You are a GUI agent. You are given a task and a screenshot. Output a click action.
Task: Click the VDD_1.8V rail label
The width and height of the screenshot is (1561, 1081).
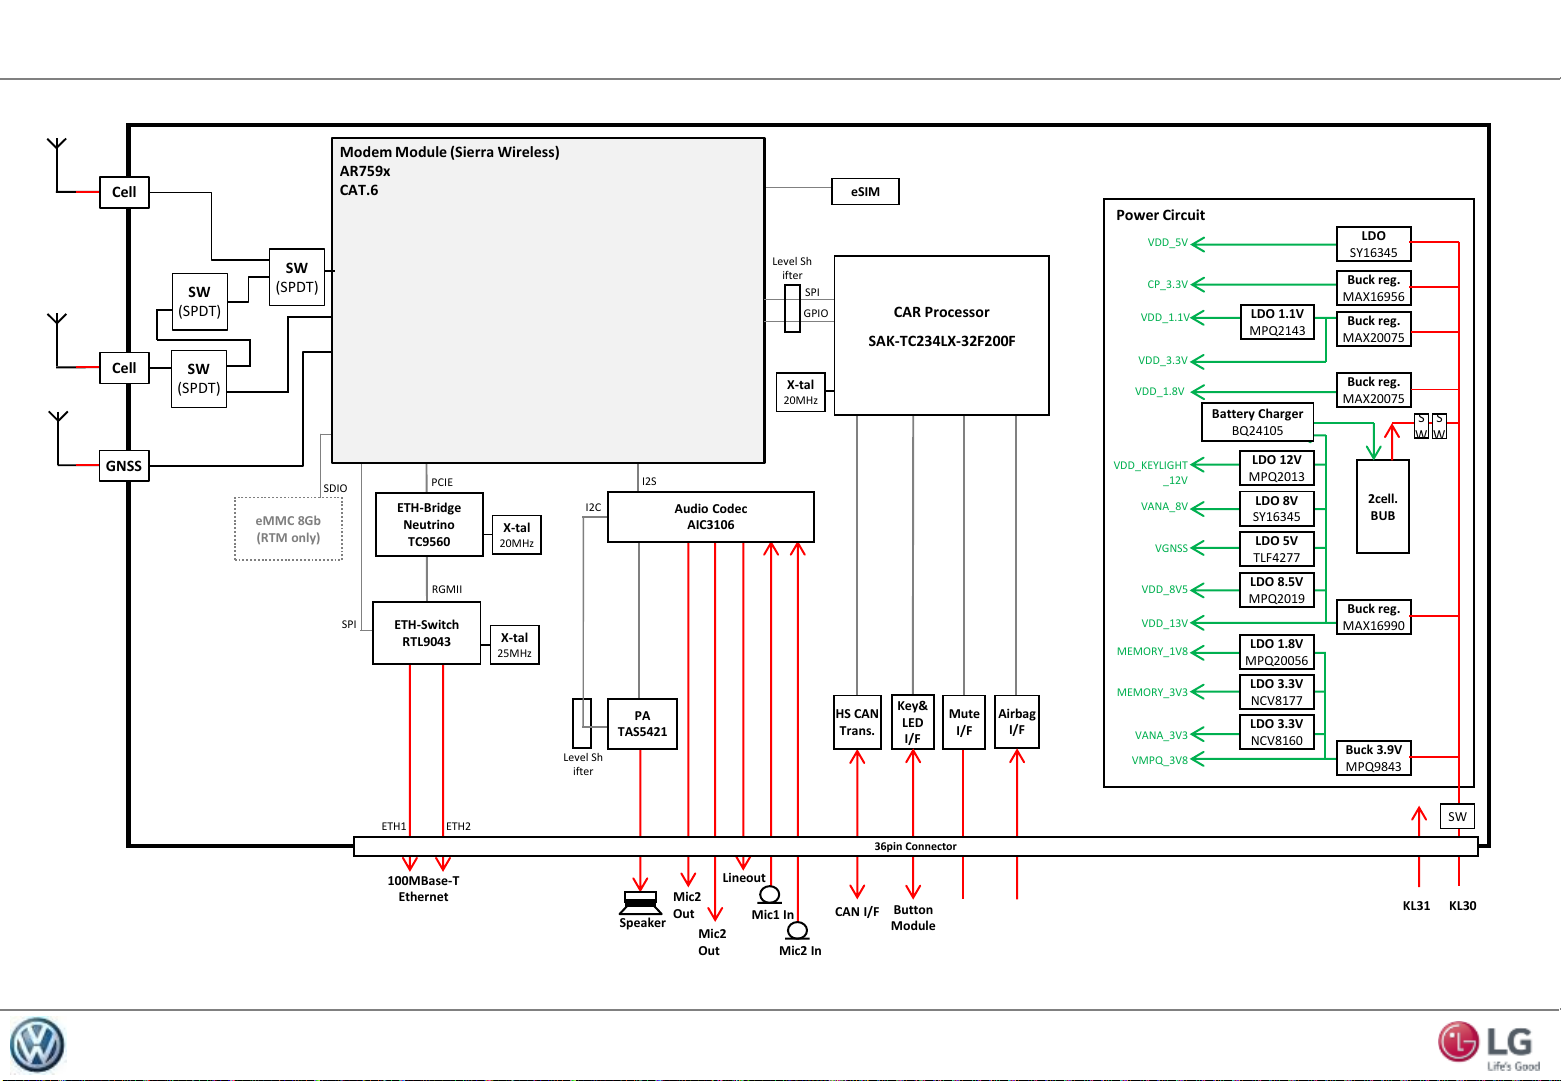click(1159, 392)
